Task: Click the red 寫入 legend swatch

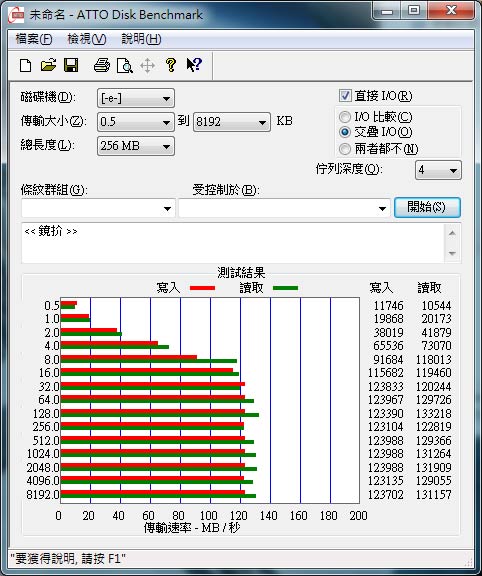Action: click(x=202, y=288)
